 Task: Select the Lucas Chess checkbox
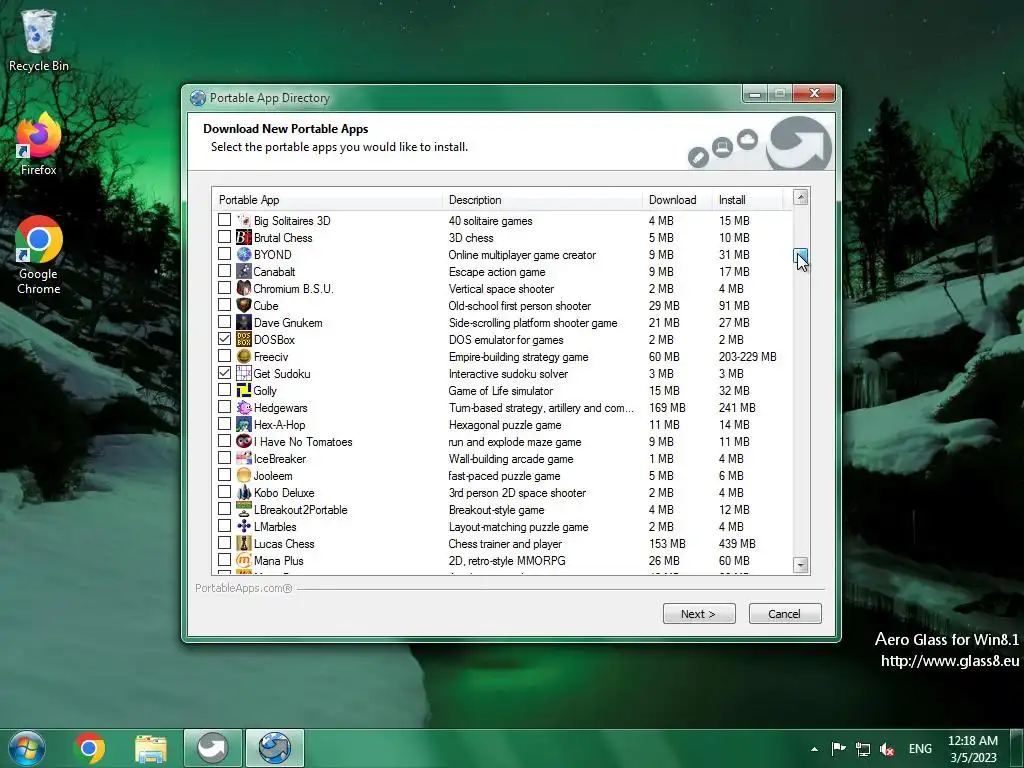[x=224, y=543]
